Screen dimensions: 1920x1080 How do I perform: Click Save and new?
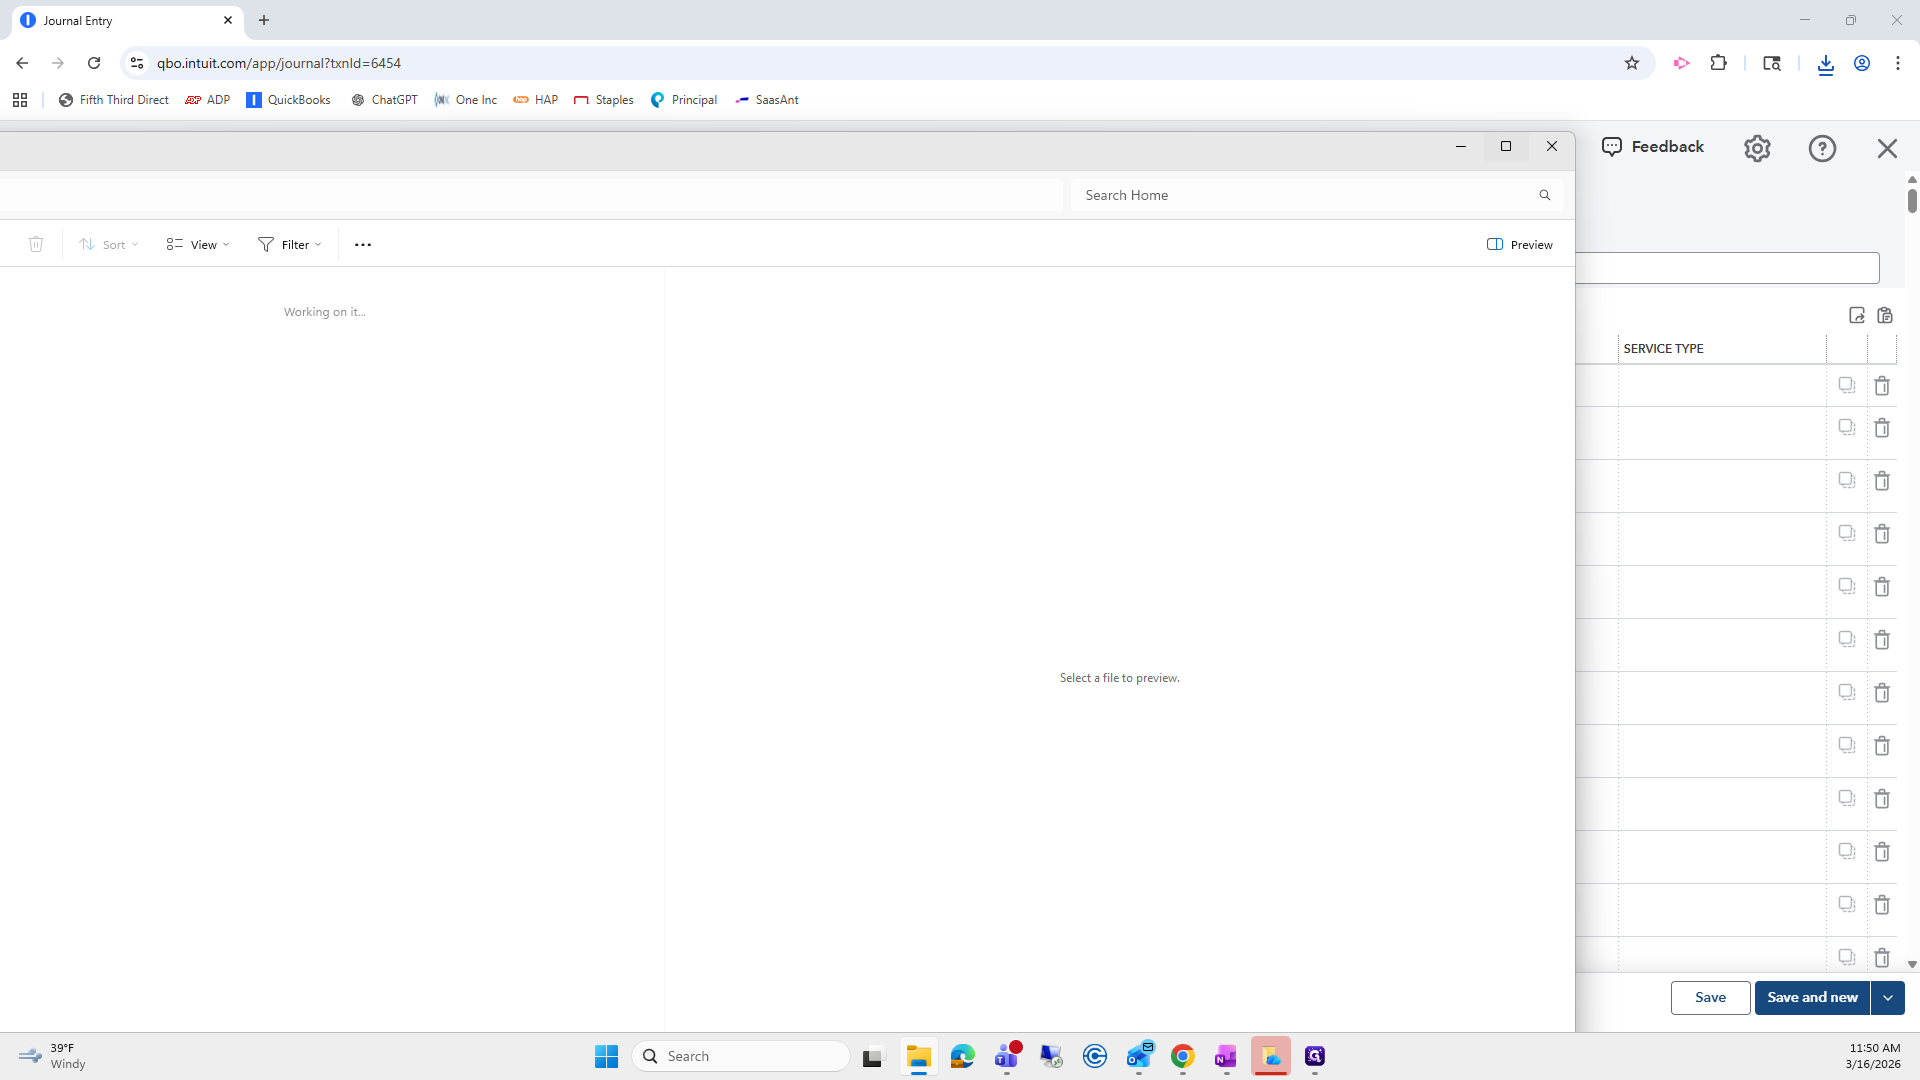tap(1812, 997)
